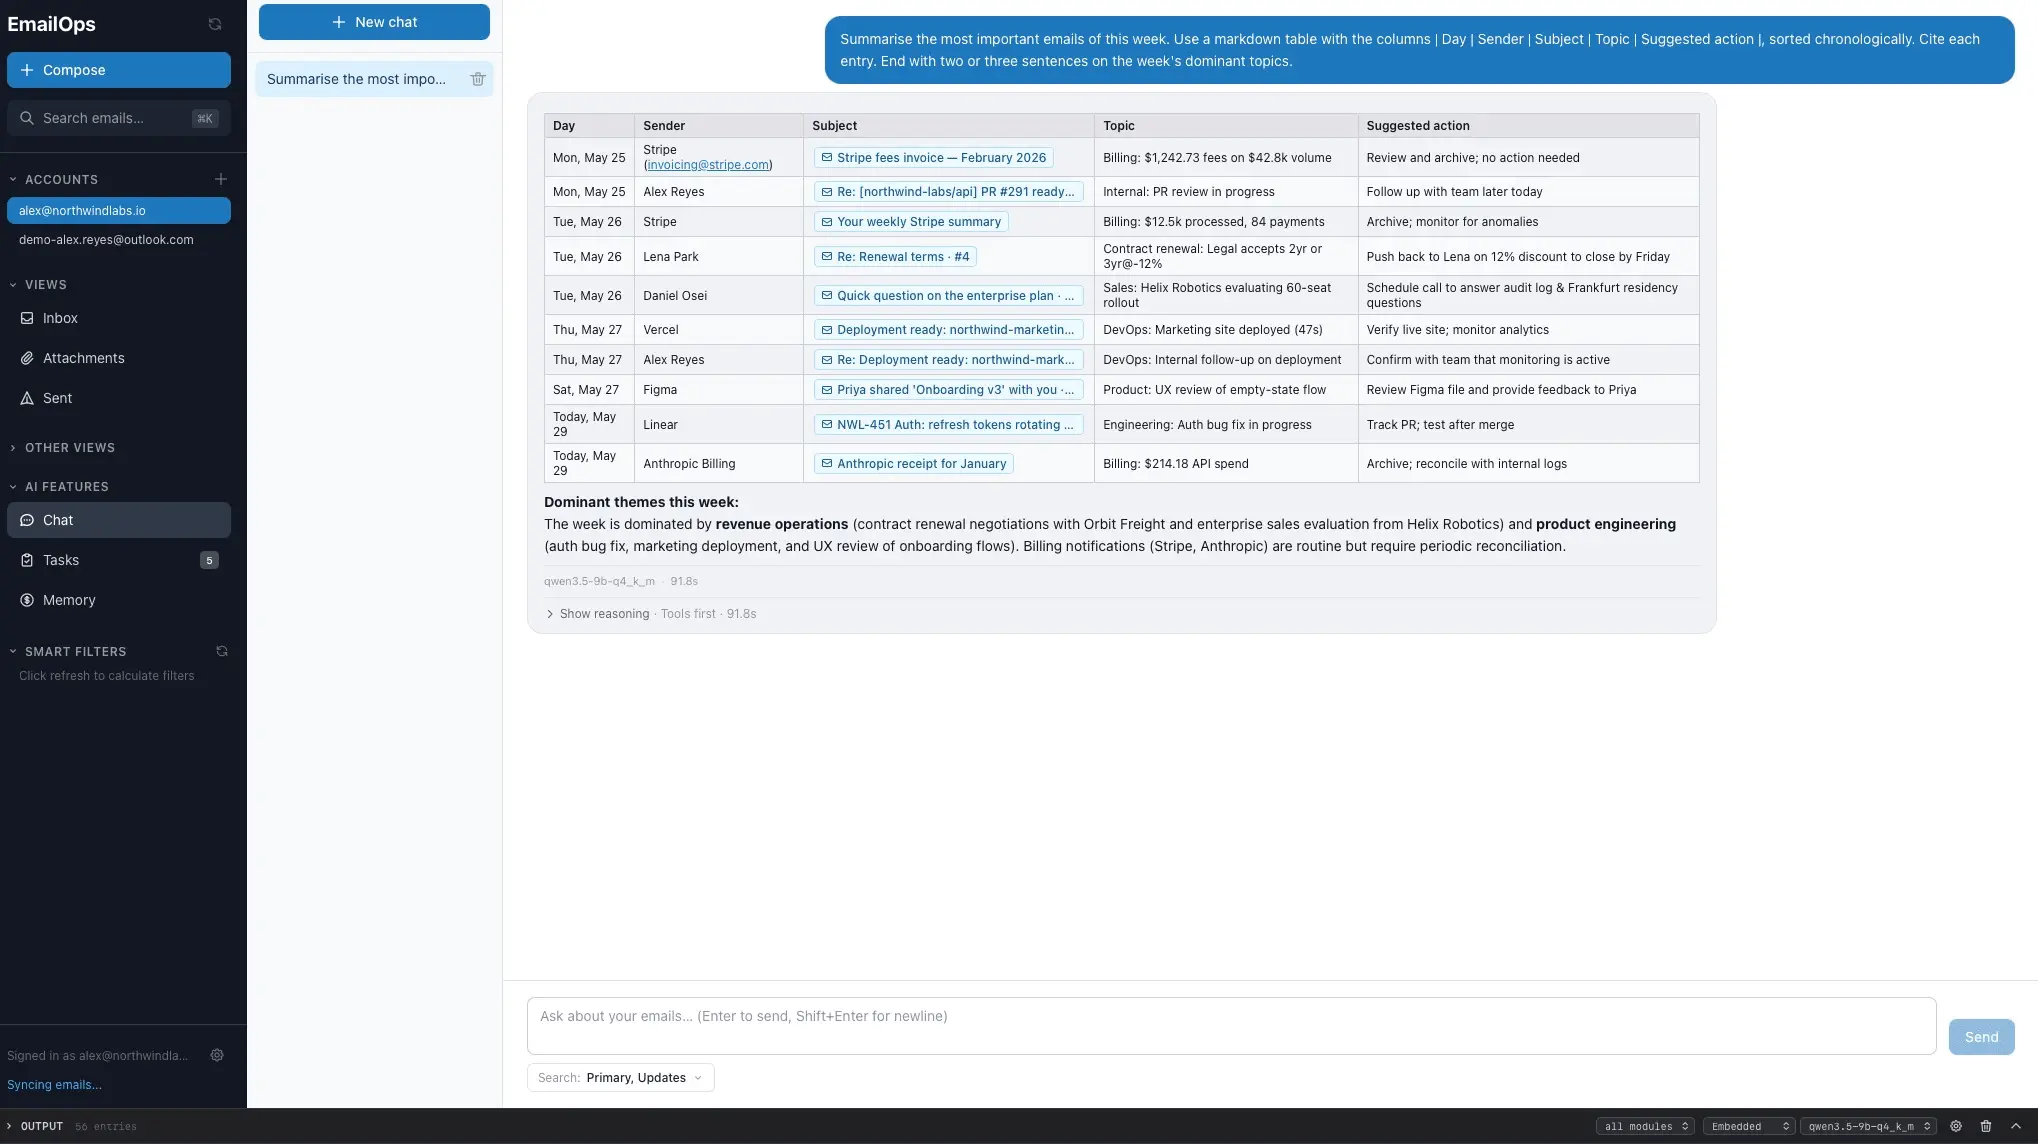Open 'Re: Renewal terms · #4' email citation
2038x1144 pixels.
point(895,257)
